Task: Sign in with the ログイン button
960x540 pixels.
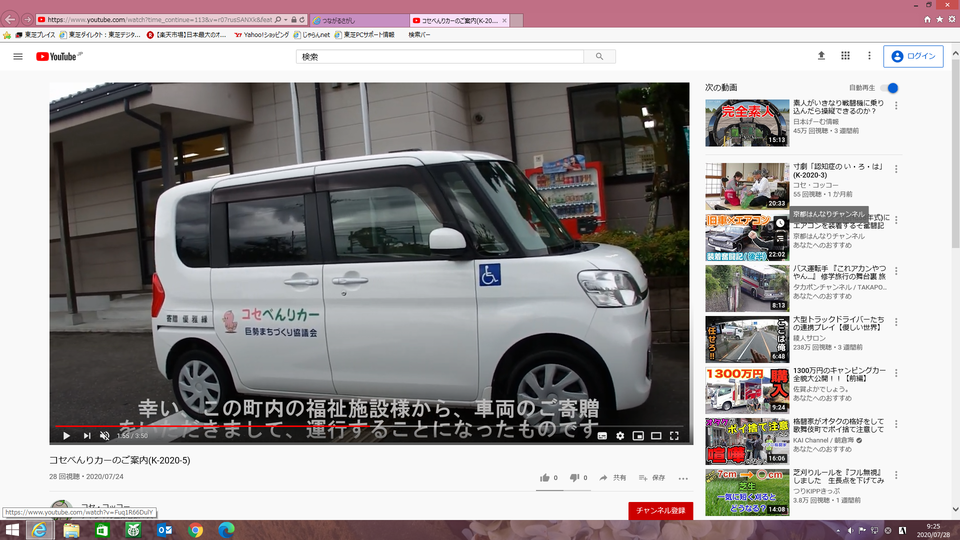Action: (x=913, y=56)
